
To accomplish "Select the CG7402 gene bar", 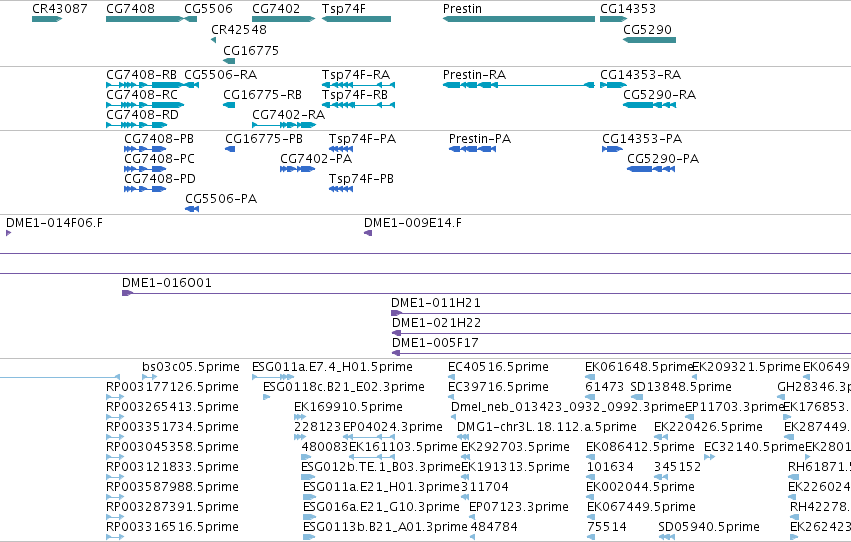I will 283,19.
